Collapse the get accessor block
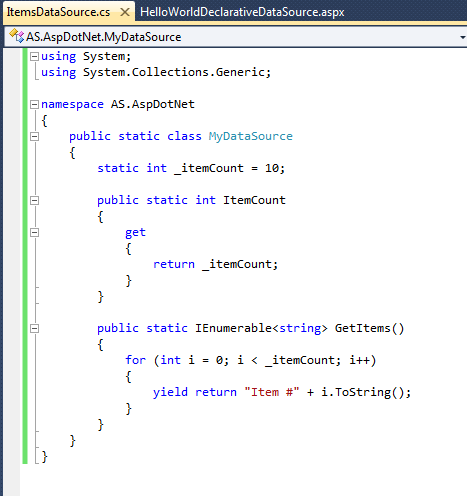The height and width of the screenshot is (496, 467). pos(34,232)
